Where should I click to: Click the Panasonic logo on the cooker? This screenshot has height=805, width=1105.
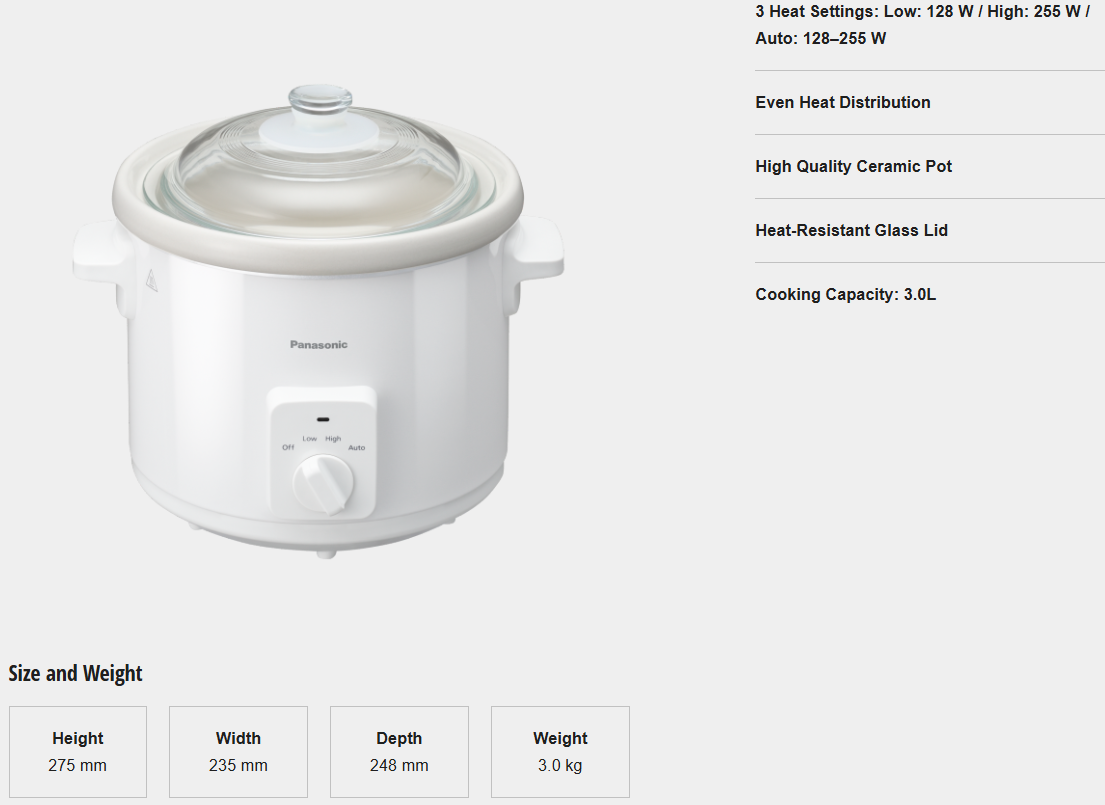tap(319, 345)
